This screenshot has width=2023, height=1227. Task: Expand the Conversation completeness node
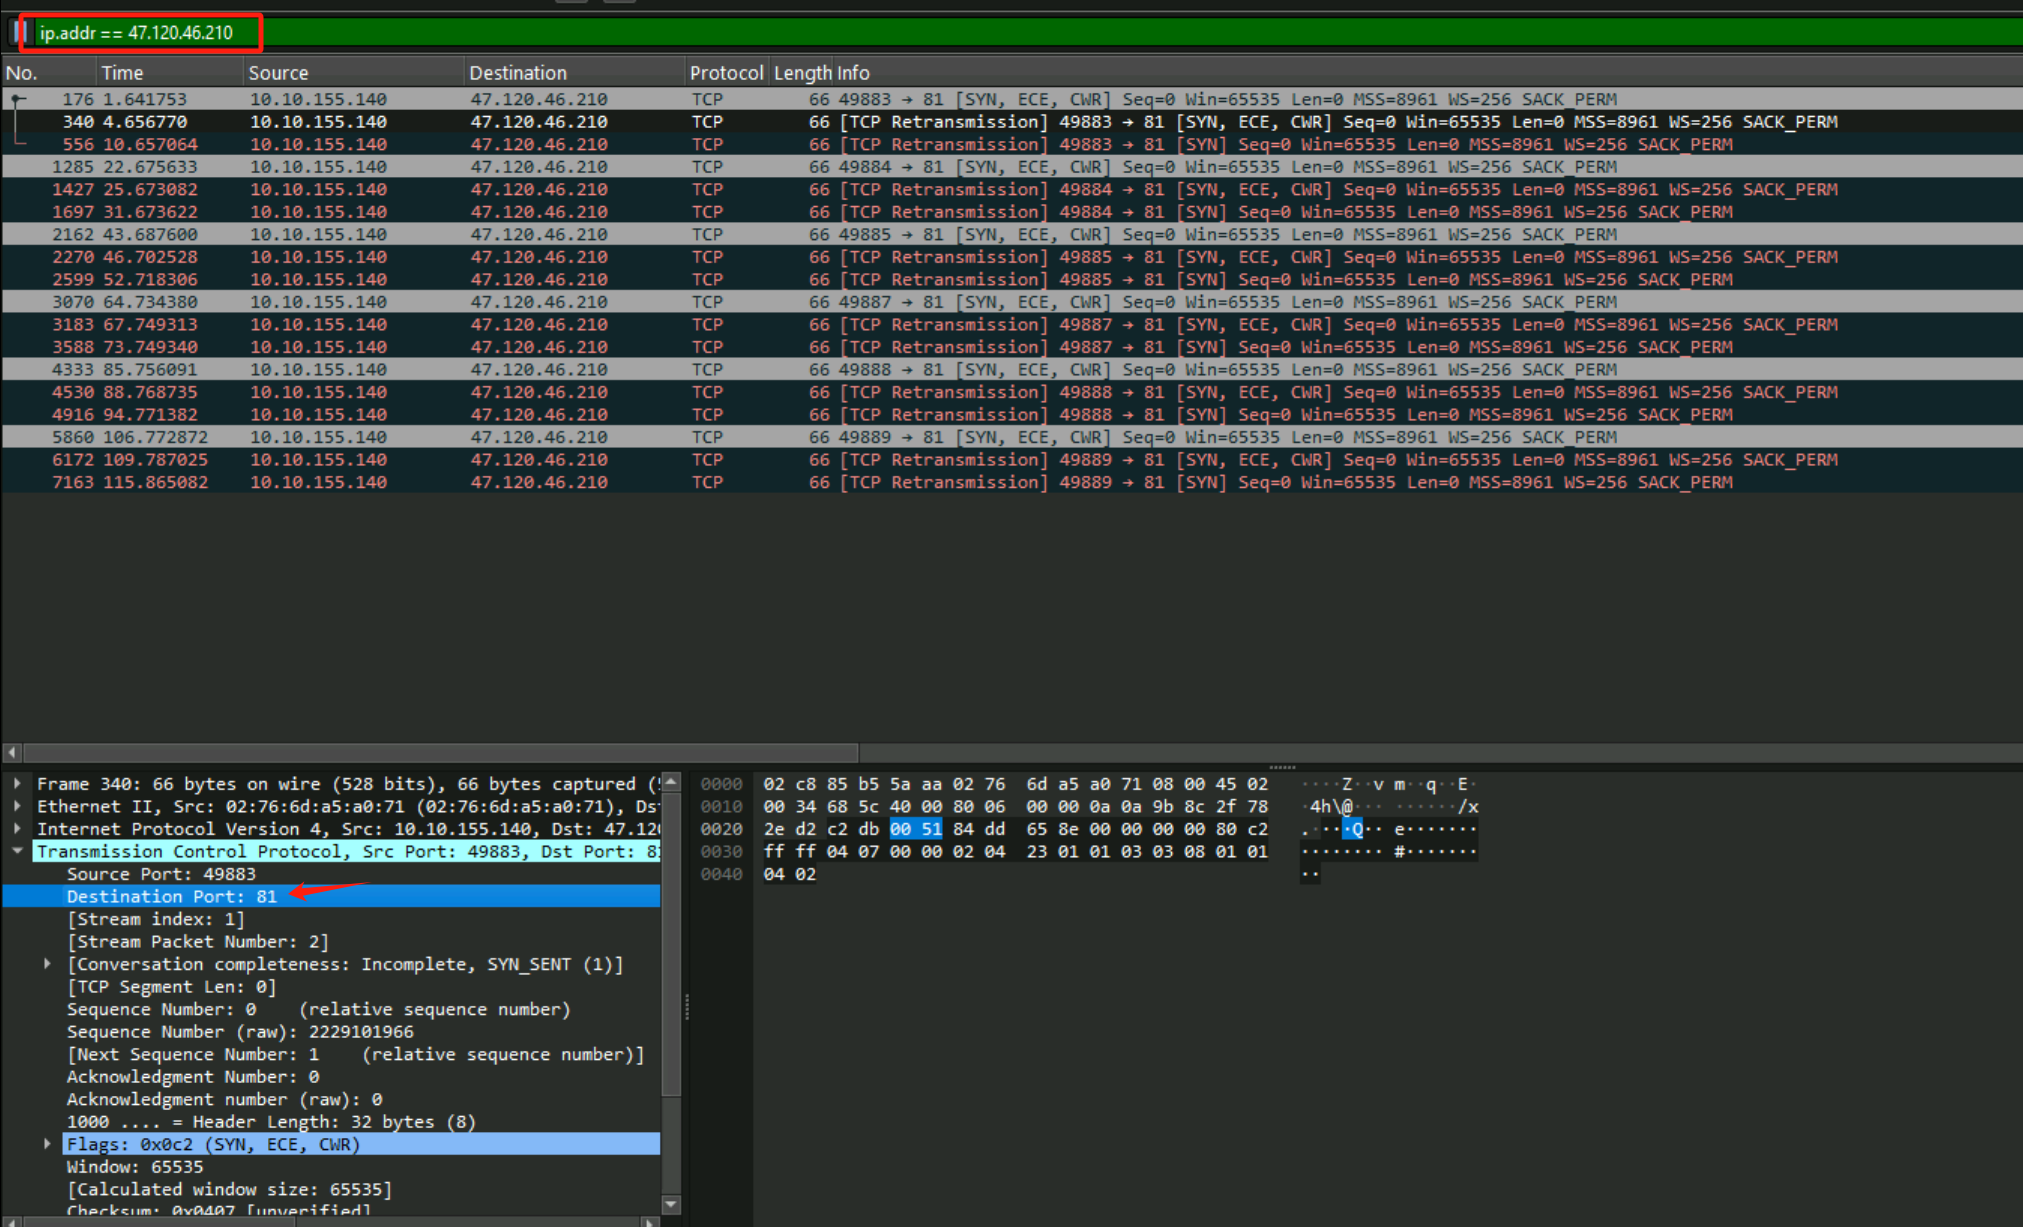[x=47, y=964]
